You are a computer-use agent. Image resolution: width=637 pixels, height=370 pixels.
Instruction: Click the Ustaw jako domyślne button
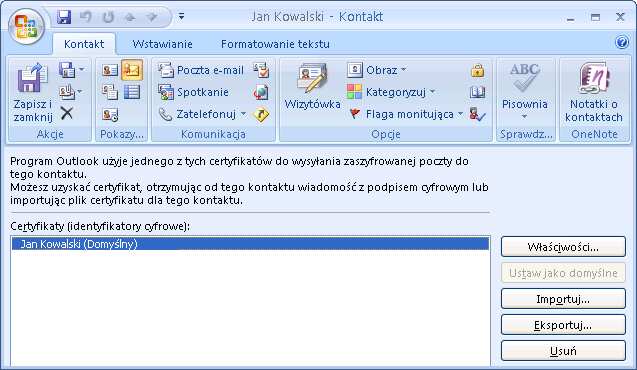click(x=563, y=273)
